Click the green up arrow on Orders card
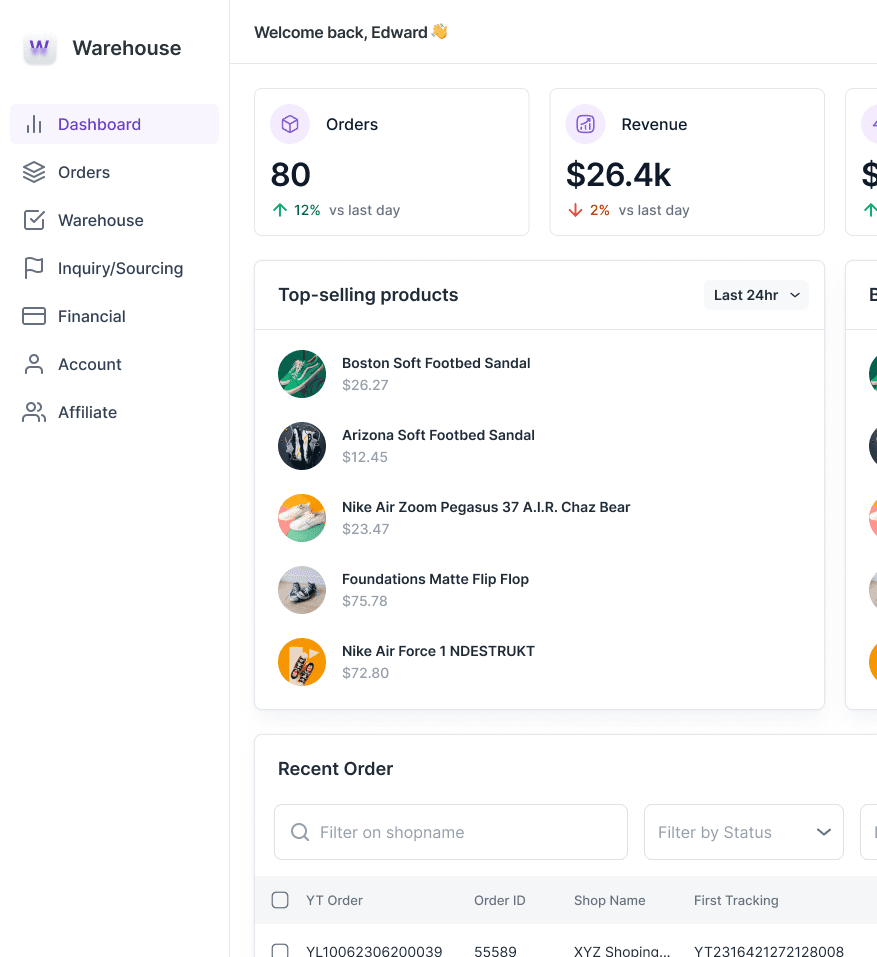The height and width of the screenshot is (957, 877). pos(280,210)
